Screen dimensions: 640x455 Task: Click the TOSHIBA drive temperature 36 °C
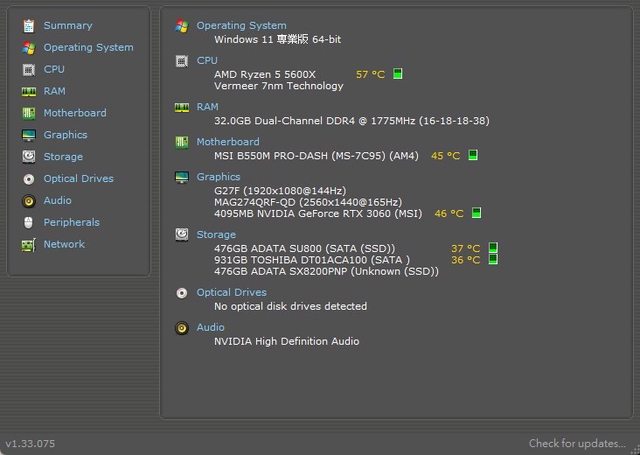(x=465, y=260)
